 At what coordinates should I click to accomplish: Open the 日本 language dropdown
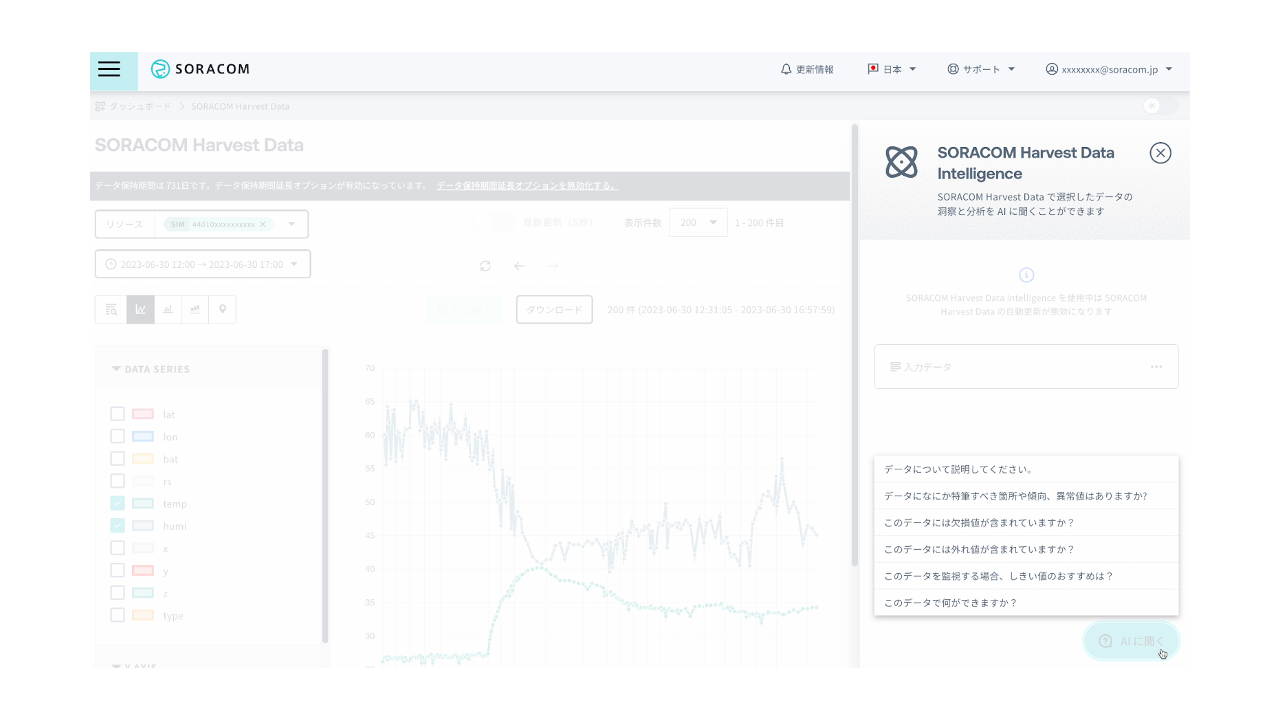click(x=892, y=70)
